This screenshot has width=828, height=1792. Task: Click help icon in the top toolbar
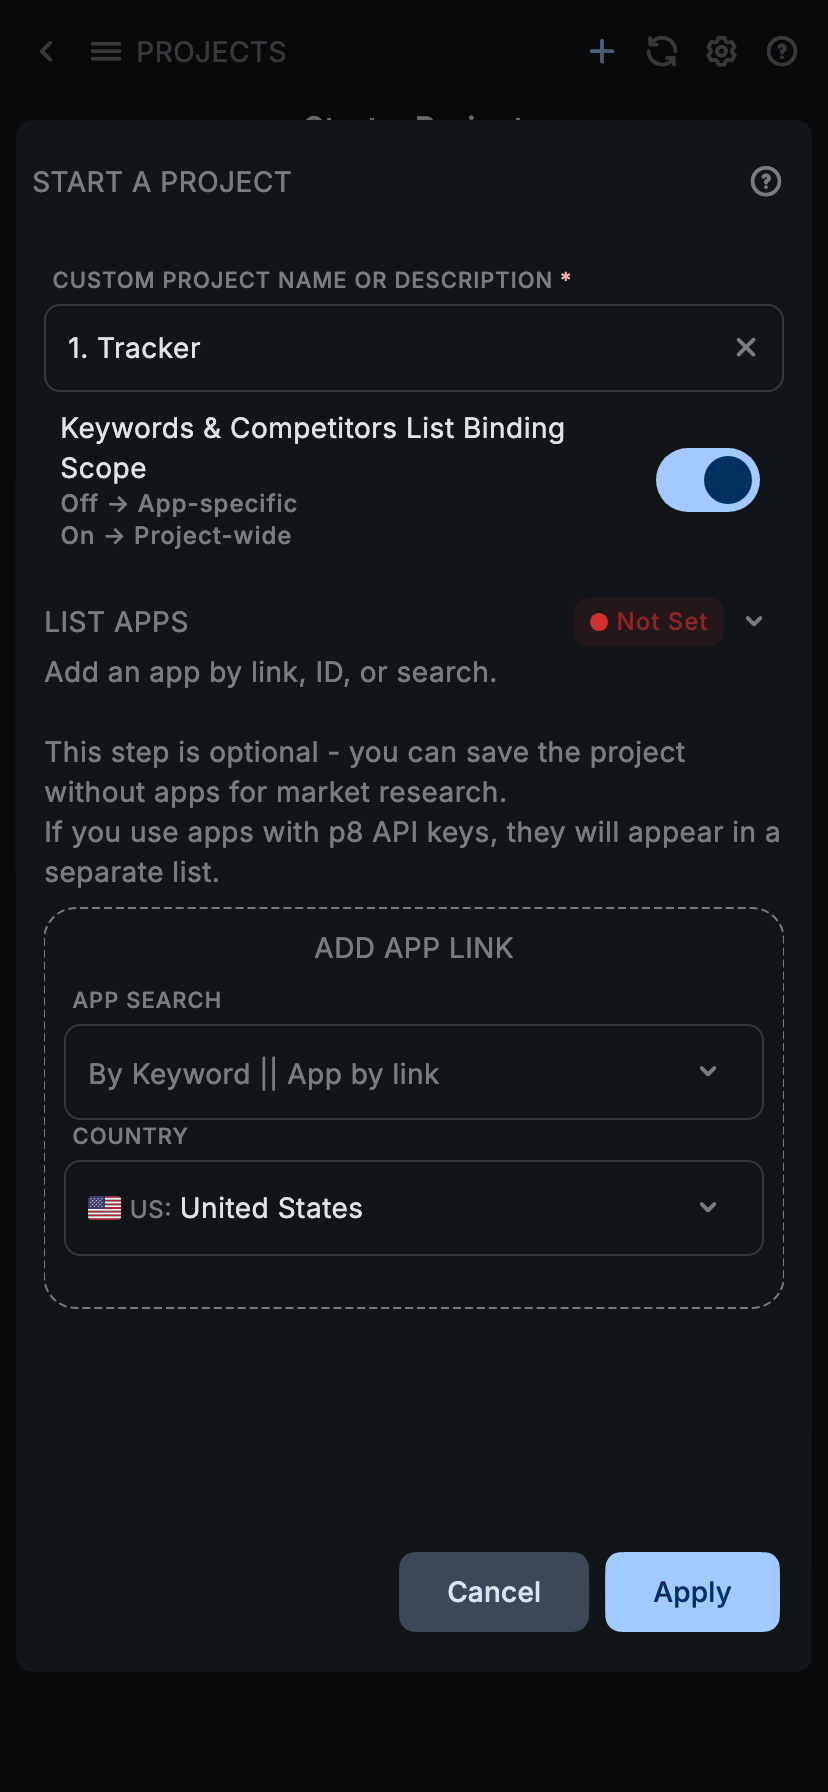pos(781,51)
